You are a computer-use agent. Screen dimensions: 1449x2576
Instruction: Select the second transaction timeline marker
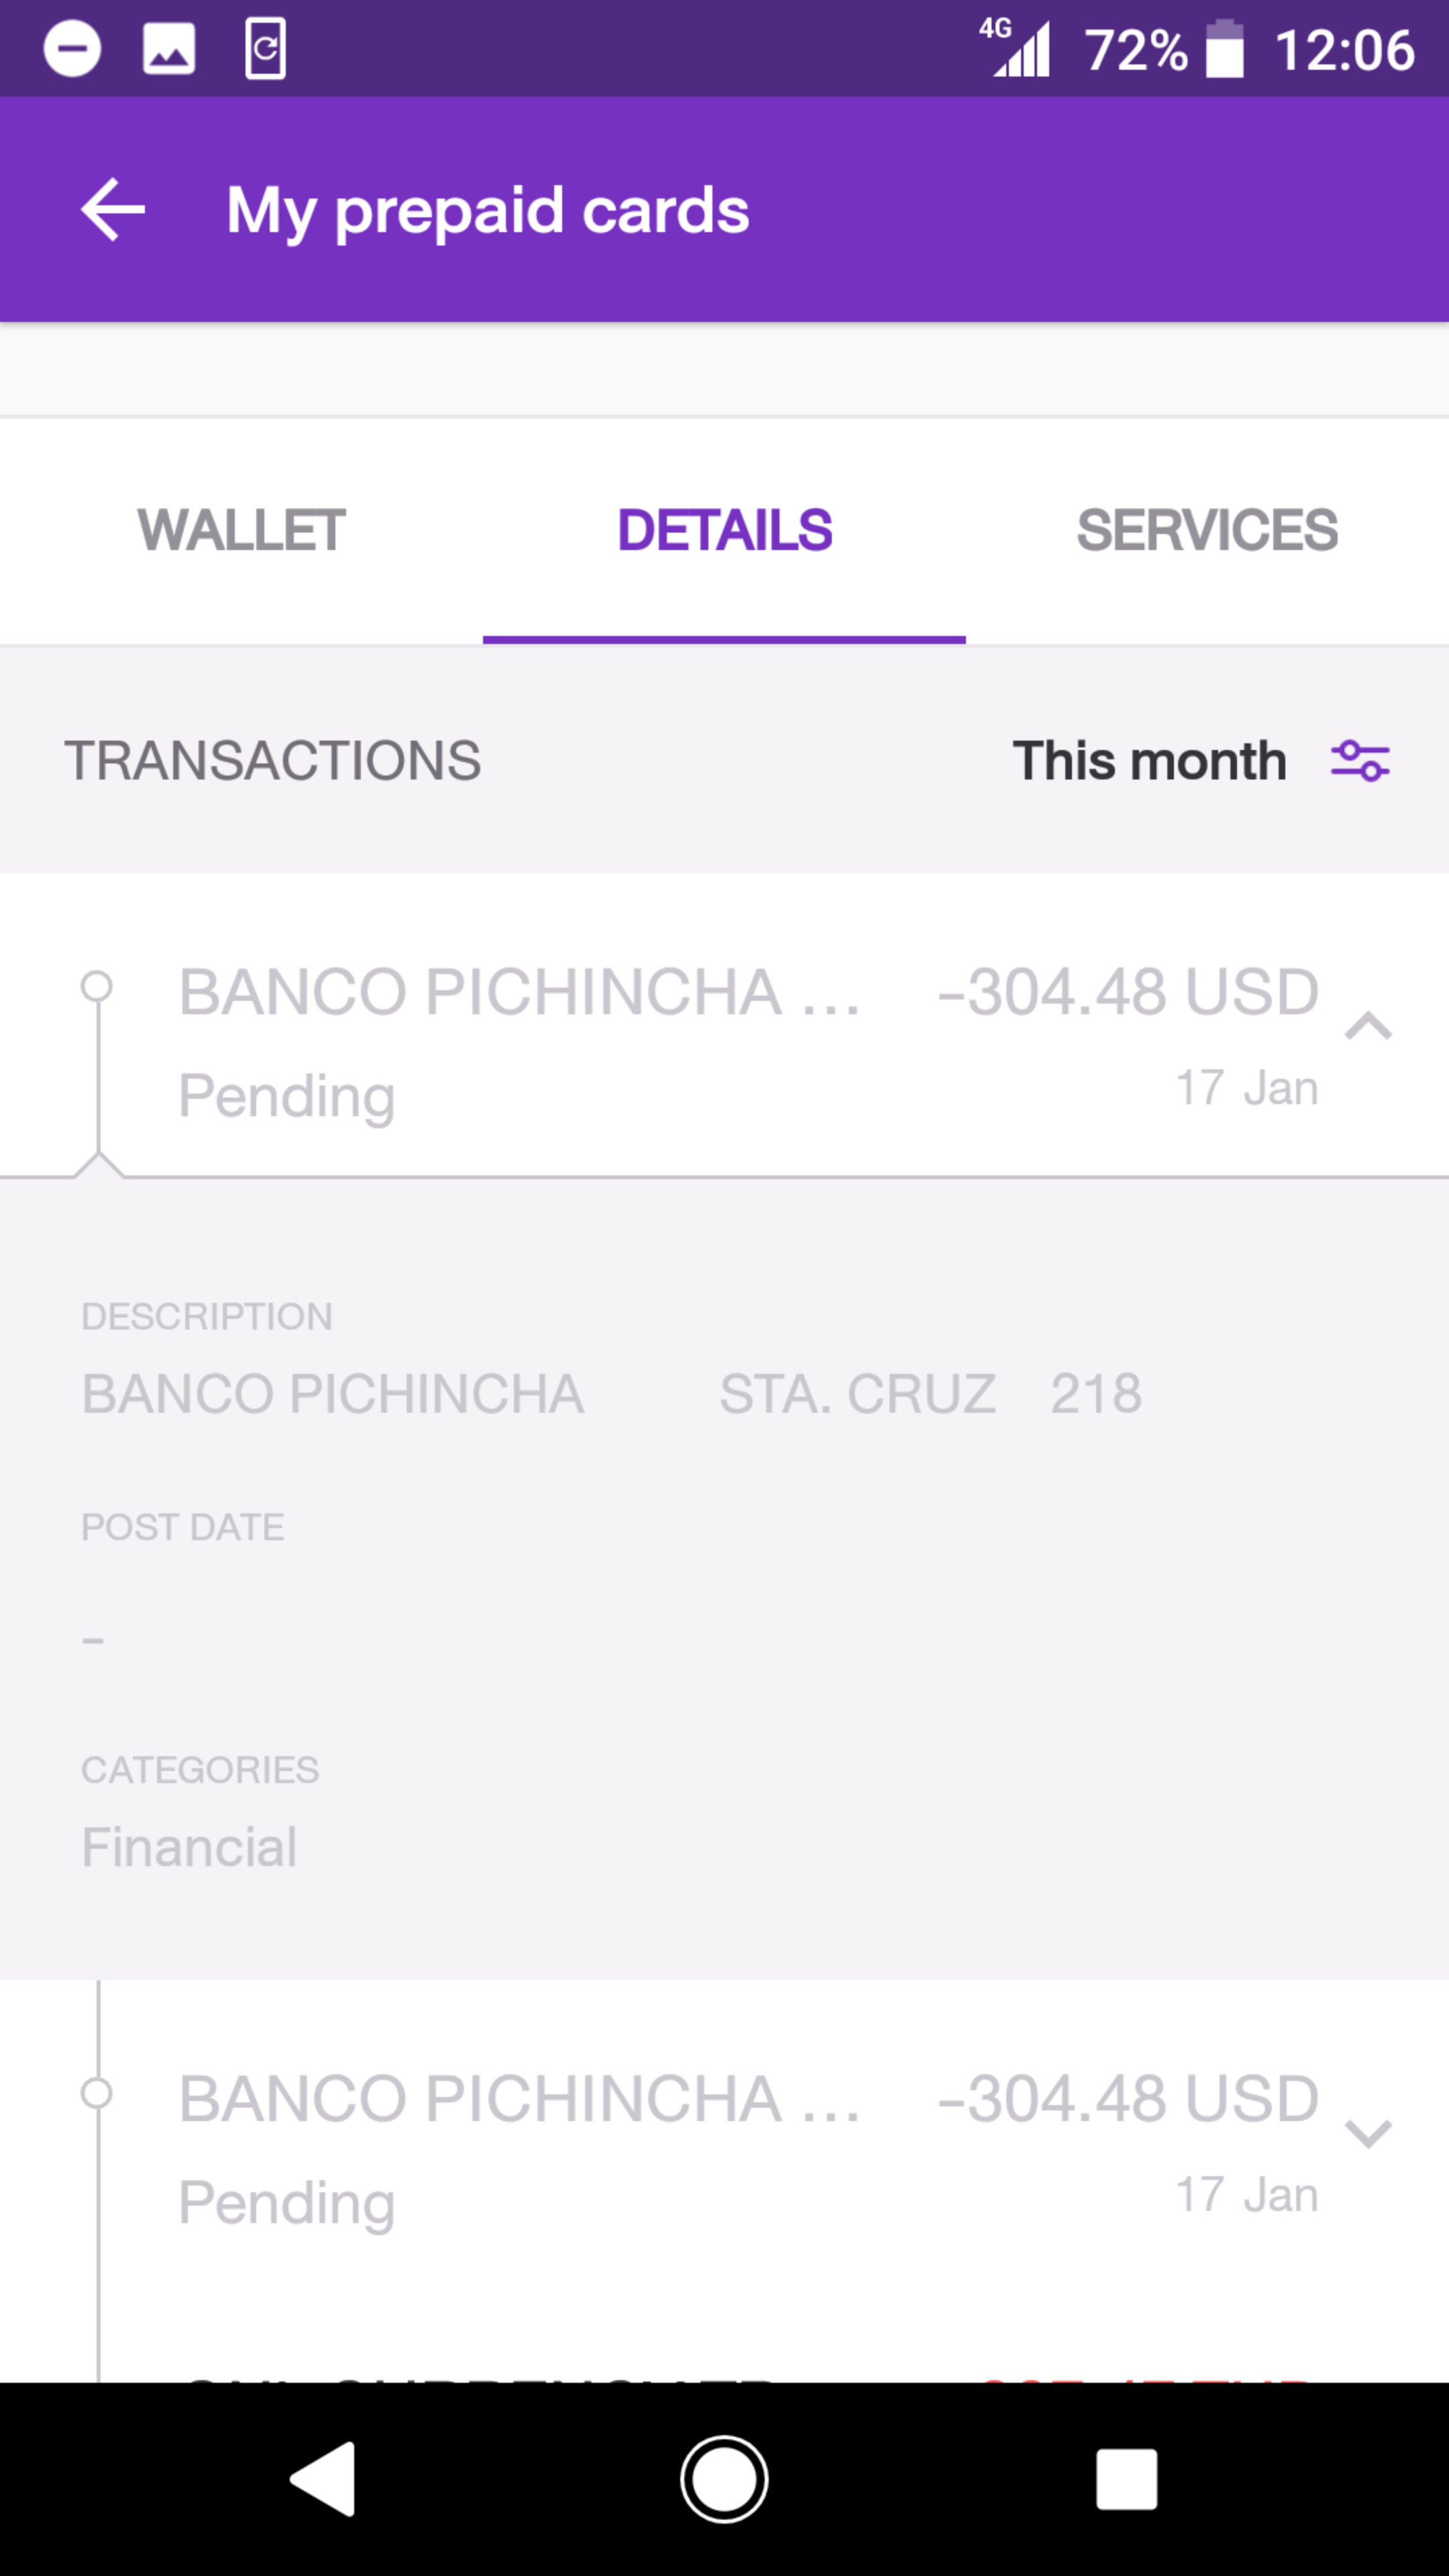click(97, 2093)
